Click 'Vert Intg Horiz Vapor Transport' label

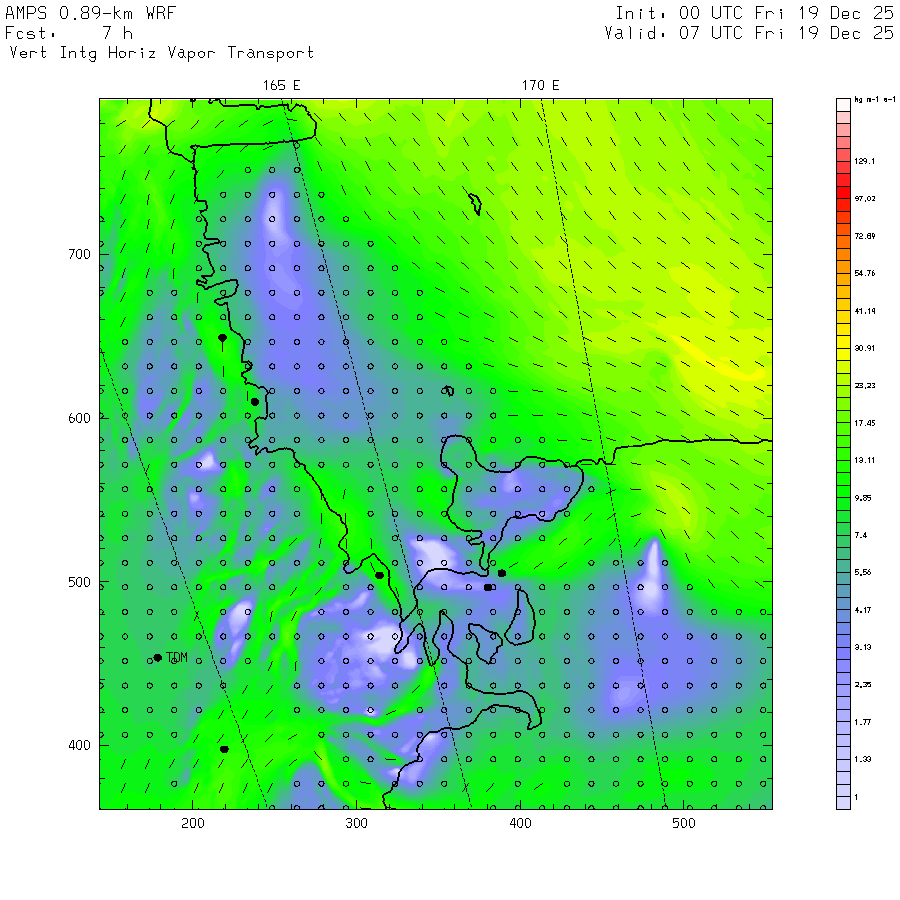[162, 53]
